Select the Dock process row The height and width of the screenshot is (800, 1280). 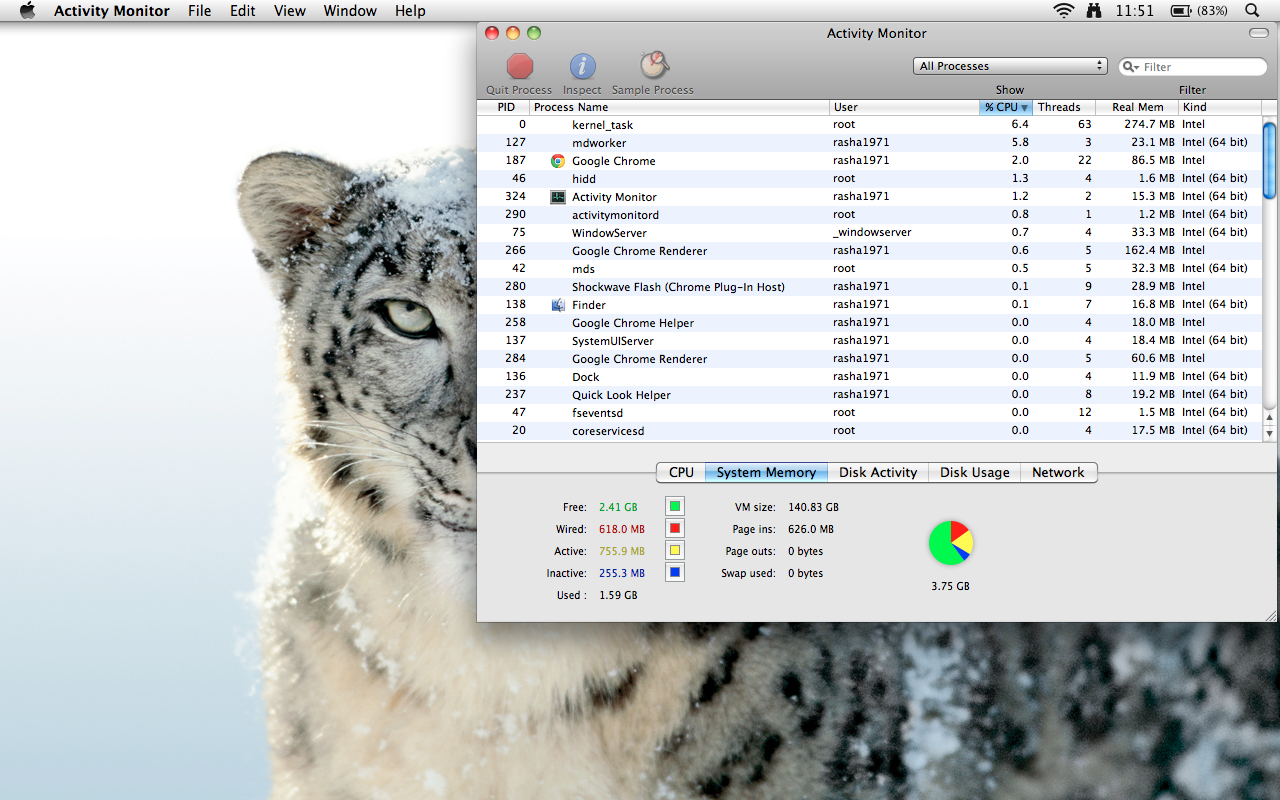point(869,377)
